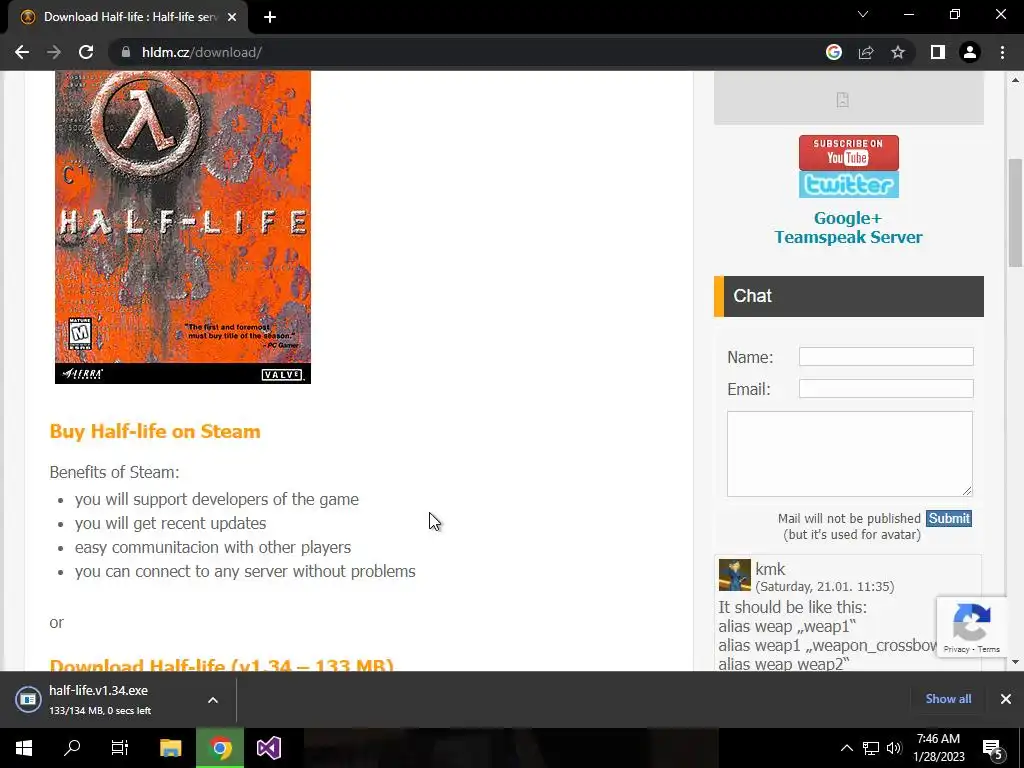Click the lock icon in the address bar
This screenshot has height=768, width=1024.
coord(125,52)
